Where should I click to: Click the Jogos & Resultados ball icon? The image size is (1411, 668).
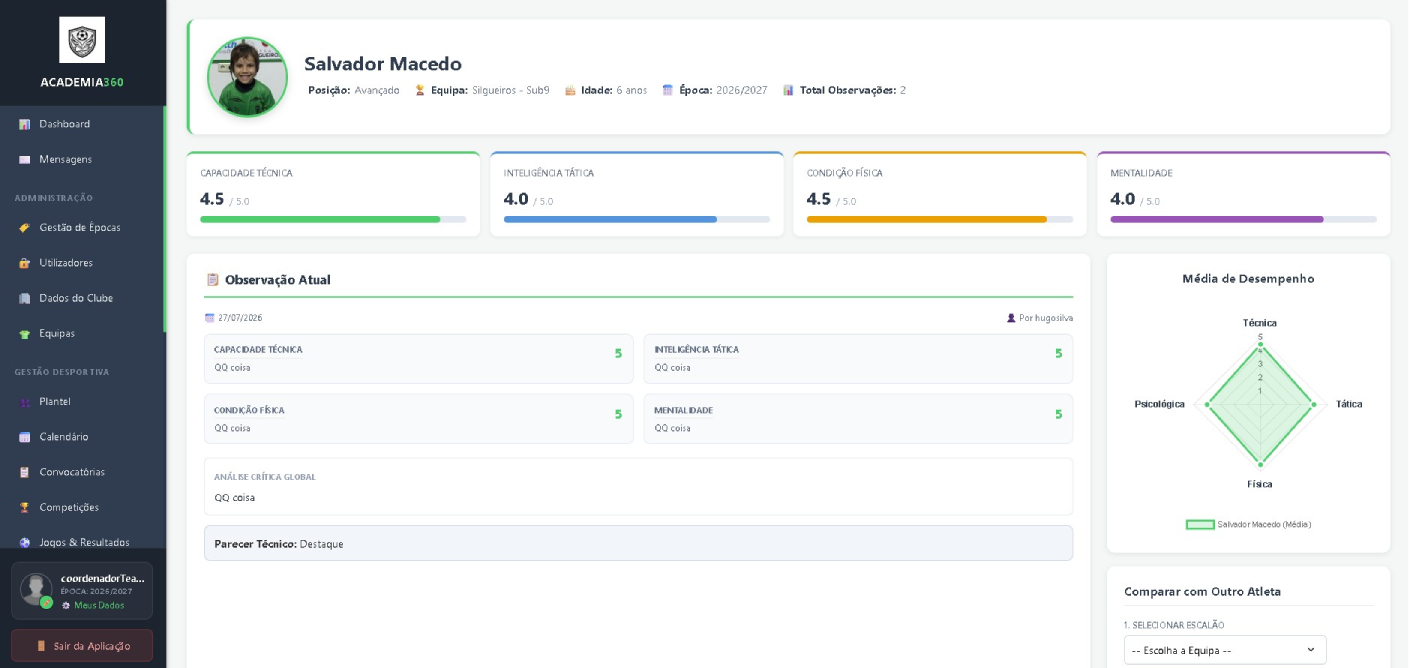tap(25, 543)
